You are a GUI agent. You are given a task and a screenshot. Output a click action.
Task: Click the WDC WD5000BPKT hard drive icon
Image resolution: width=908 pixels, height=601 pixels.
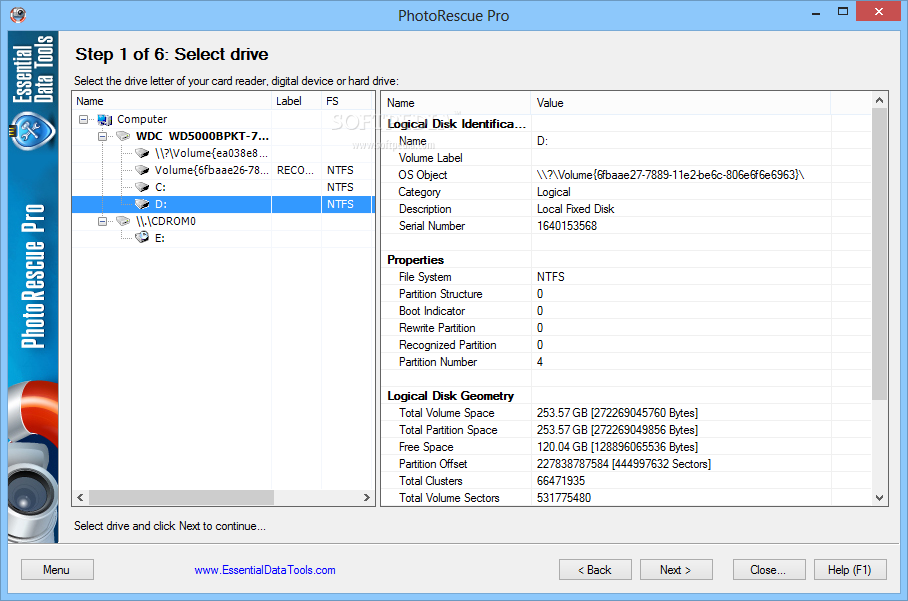tap(123, 136)
